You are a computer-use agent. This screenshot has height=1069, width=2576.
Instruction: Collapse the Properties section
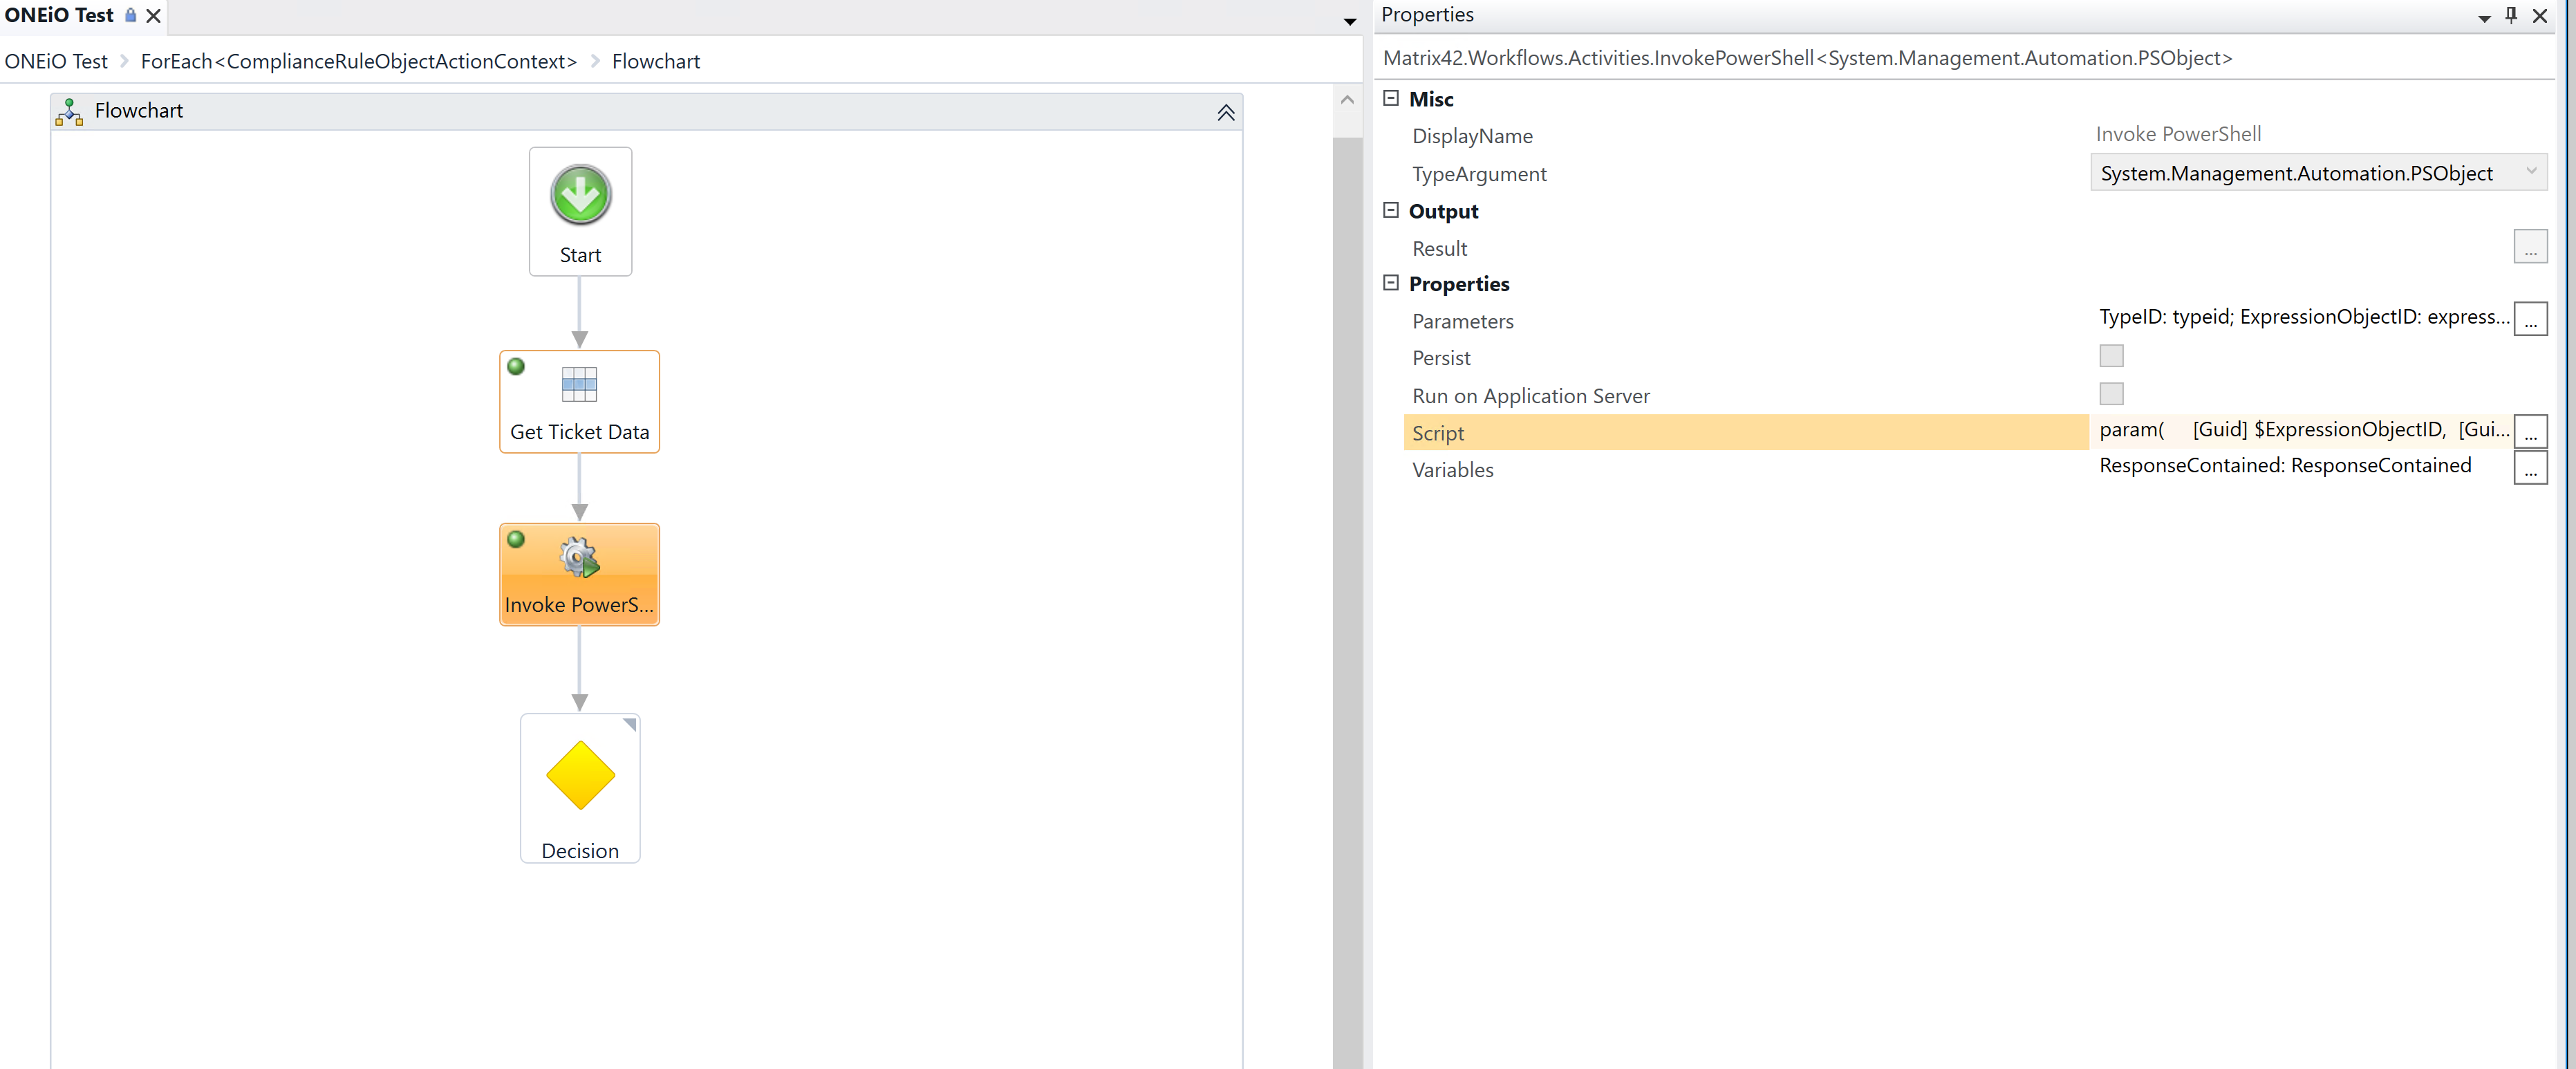[1390, 283]
